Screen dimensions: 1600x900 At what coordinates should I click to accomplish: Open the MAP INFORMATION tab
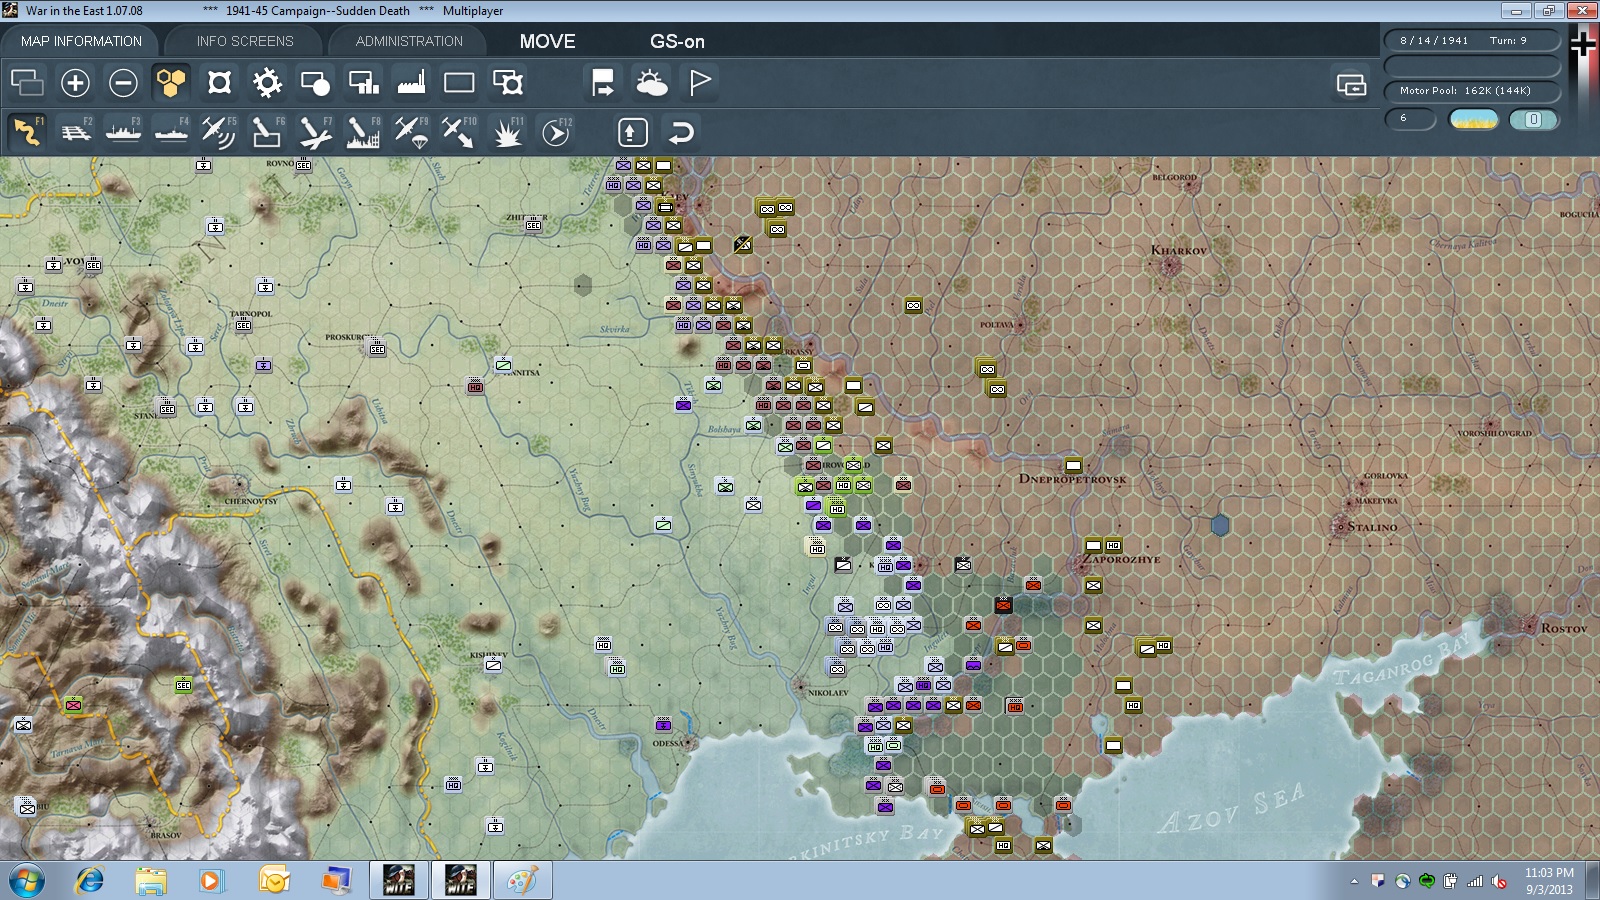[81, 41]
